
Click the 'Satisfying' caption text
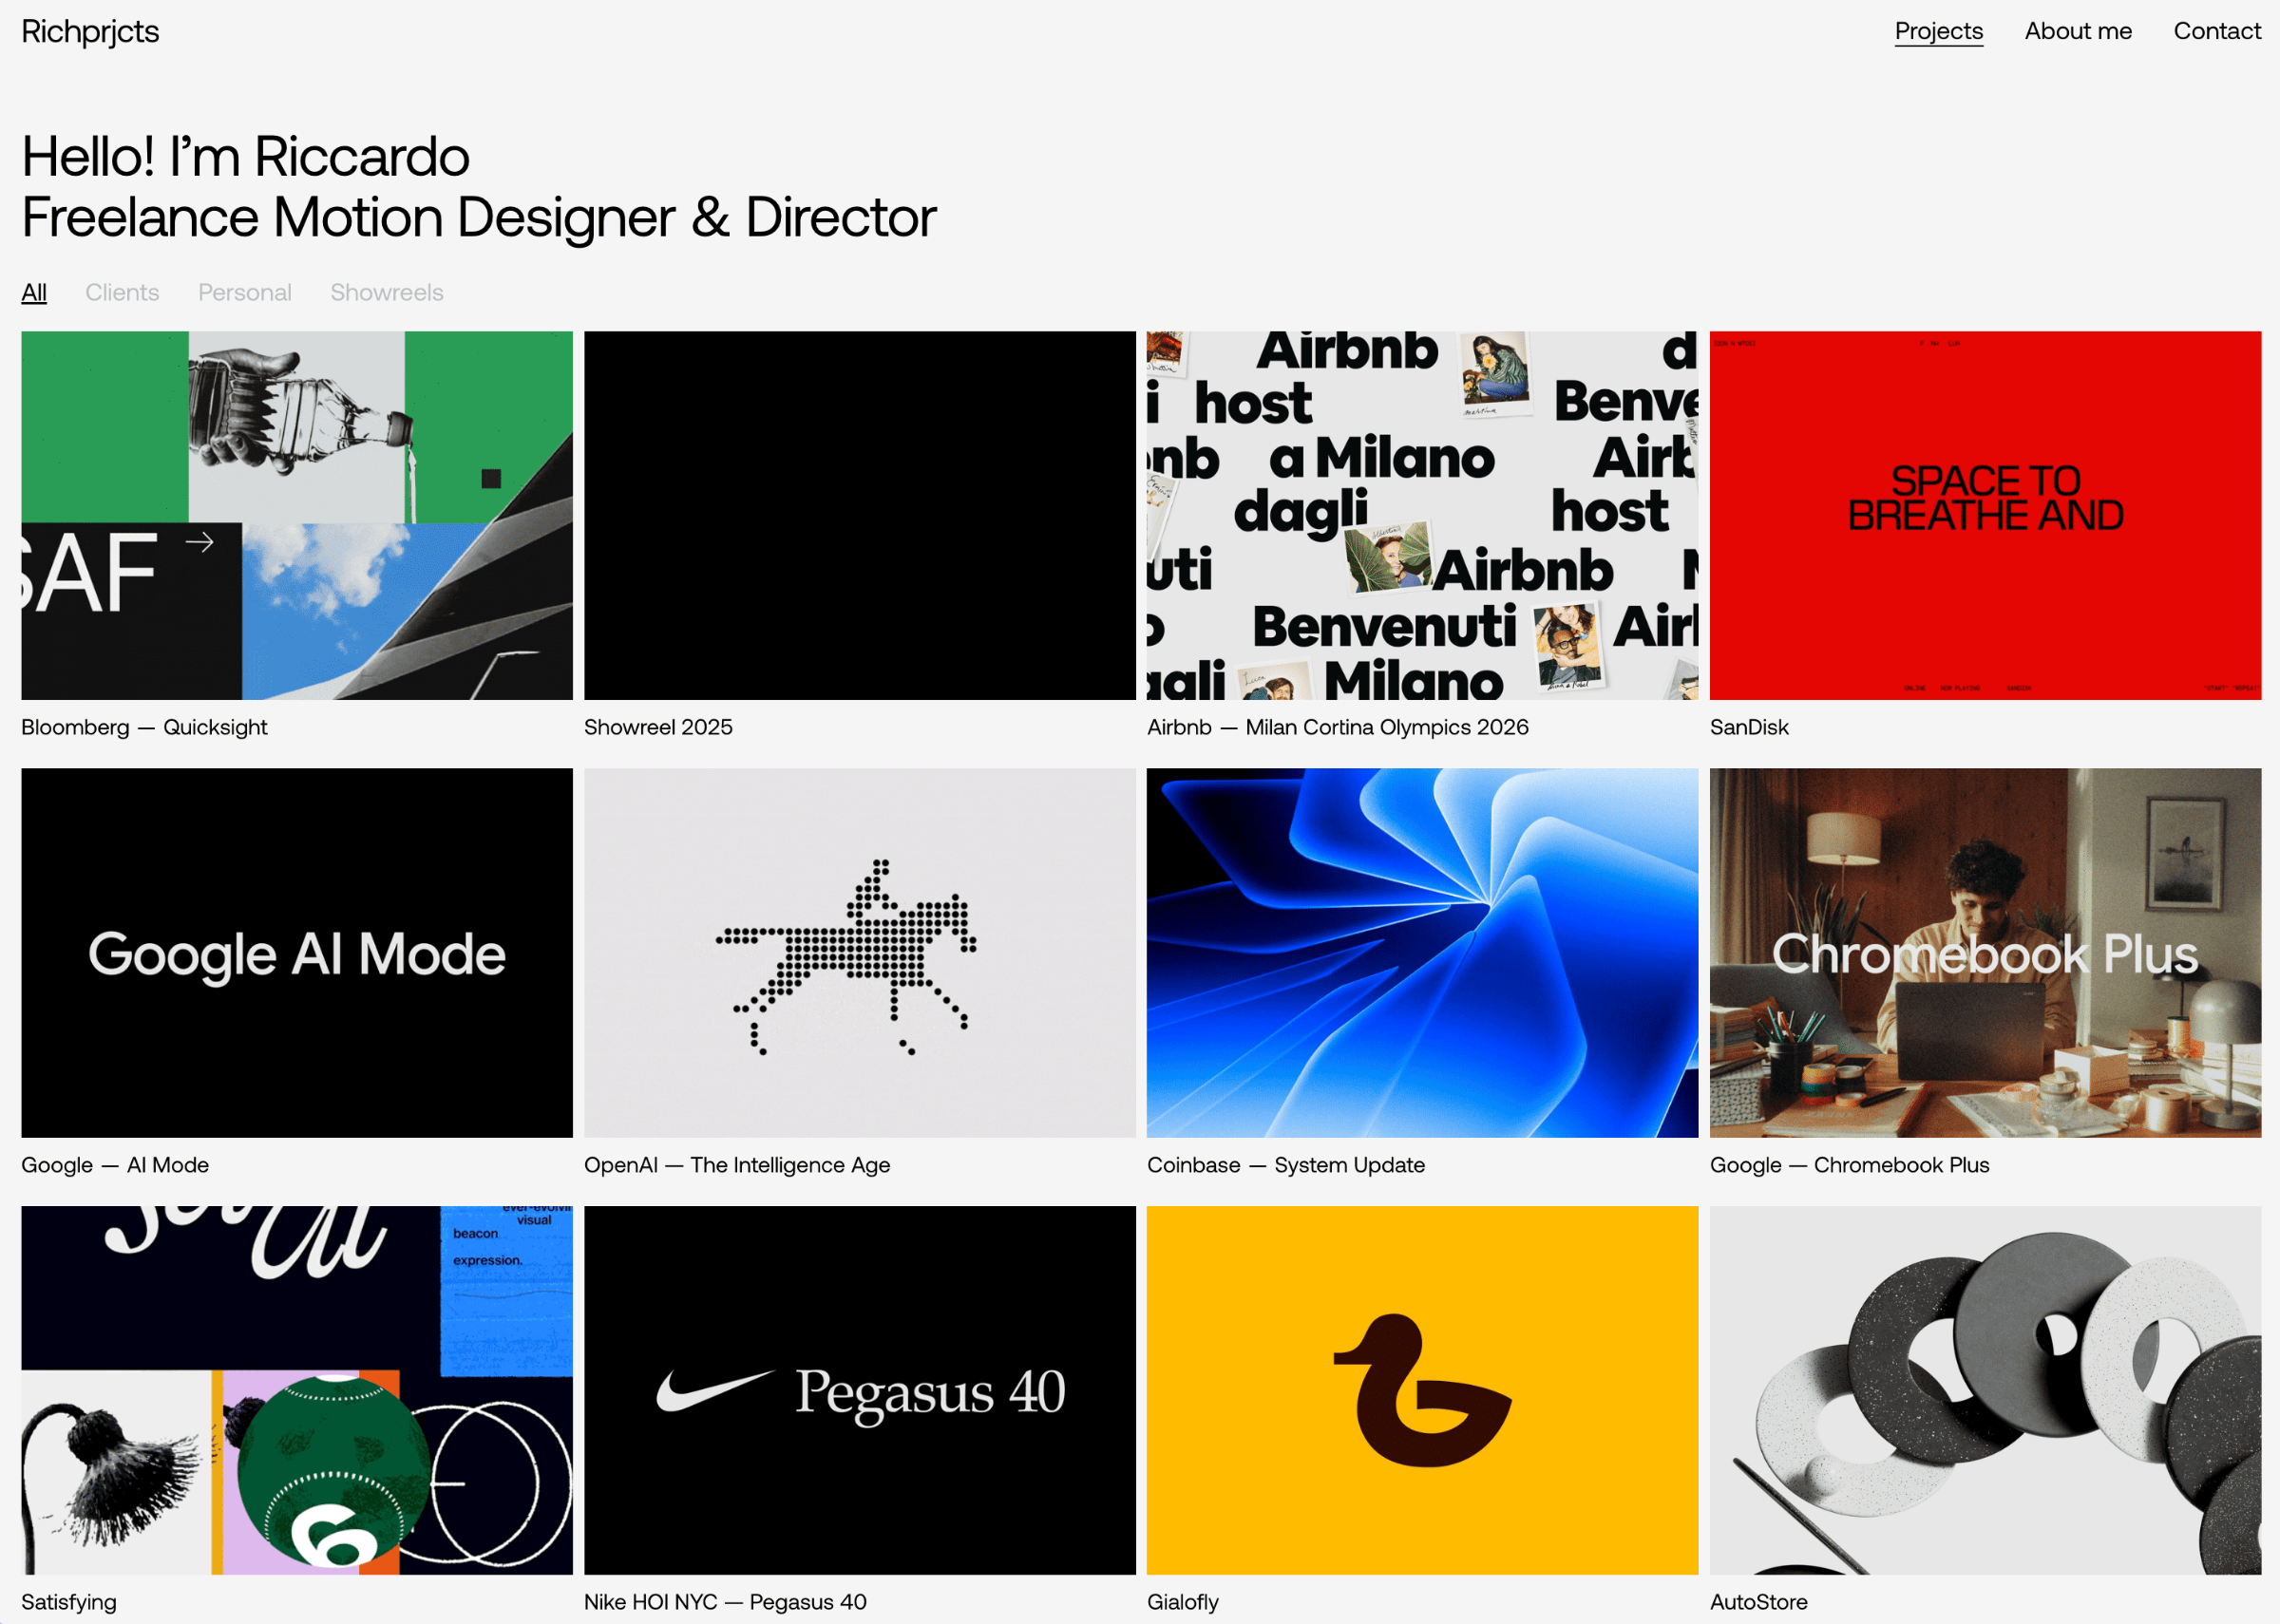(69, 1602)
